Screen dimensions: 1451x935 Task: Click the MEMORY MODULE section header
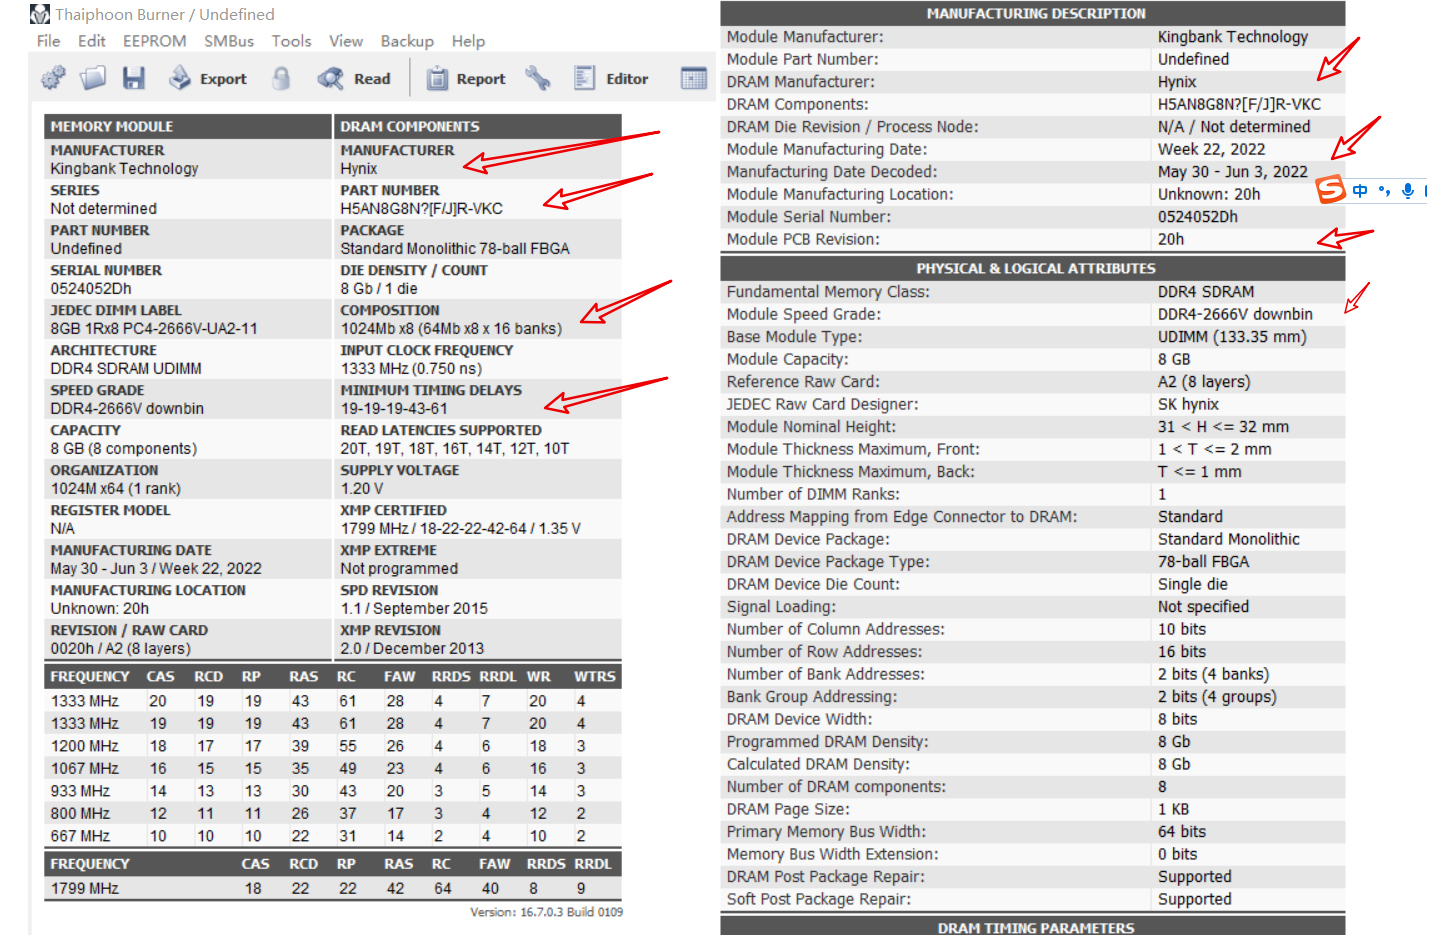click(188, 126)
